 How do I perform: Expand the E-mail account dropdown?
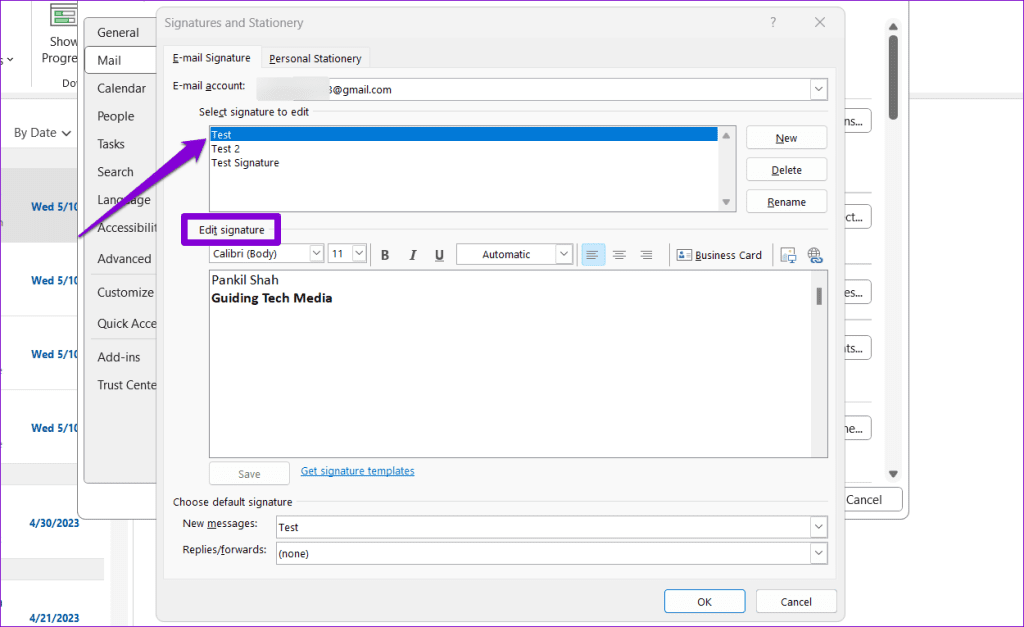click(x=819, y=89)
